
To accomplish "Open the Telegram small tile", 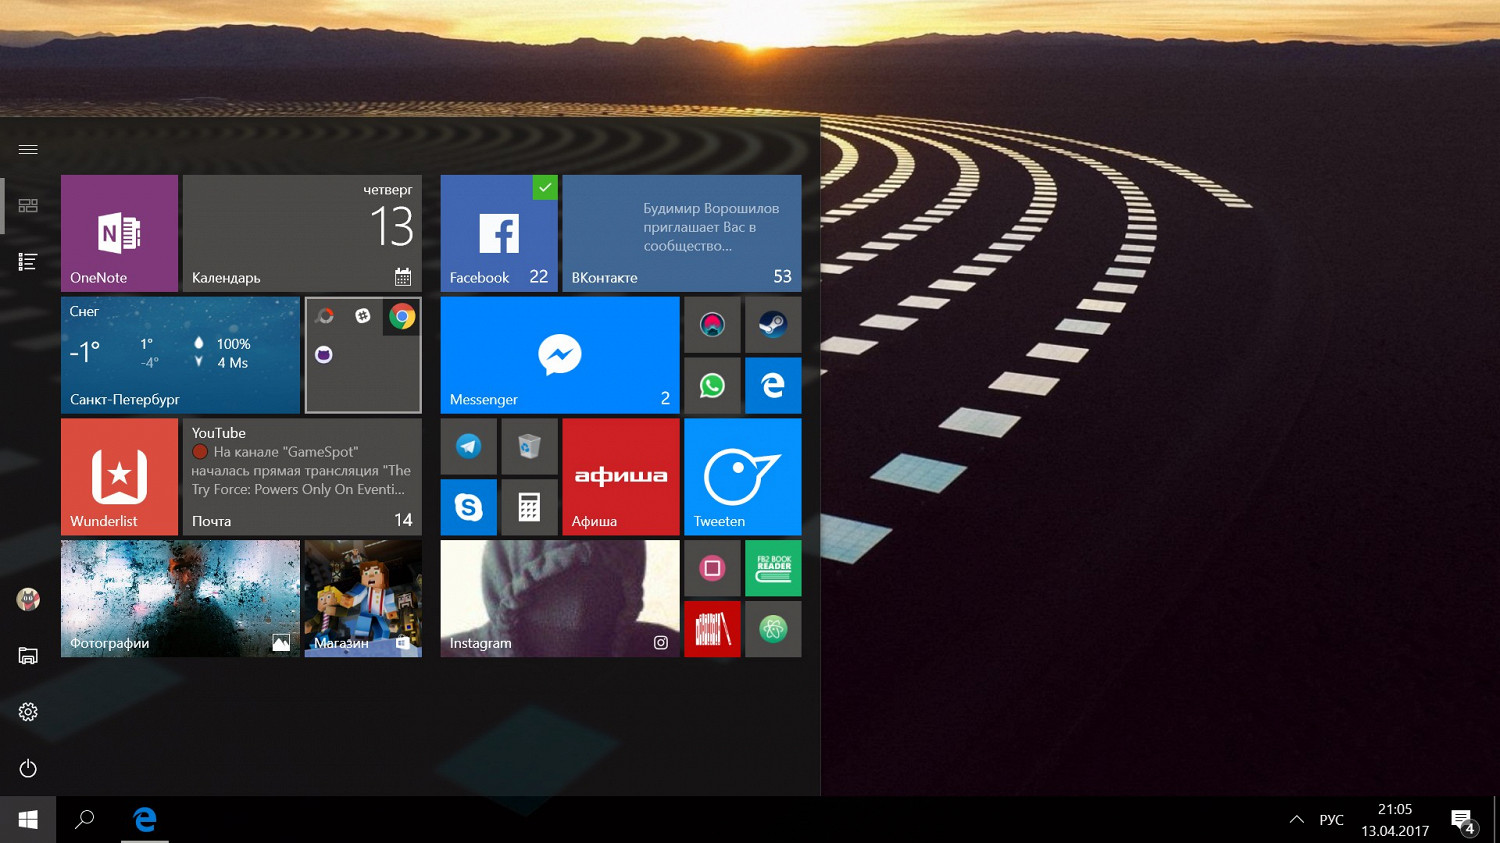I will pos(469,447).
